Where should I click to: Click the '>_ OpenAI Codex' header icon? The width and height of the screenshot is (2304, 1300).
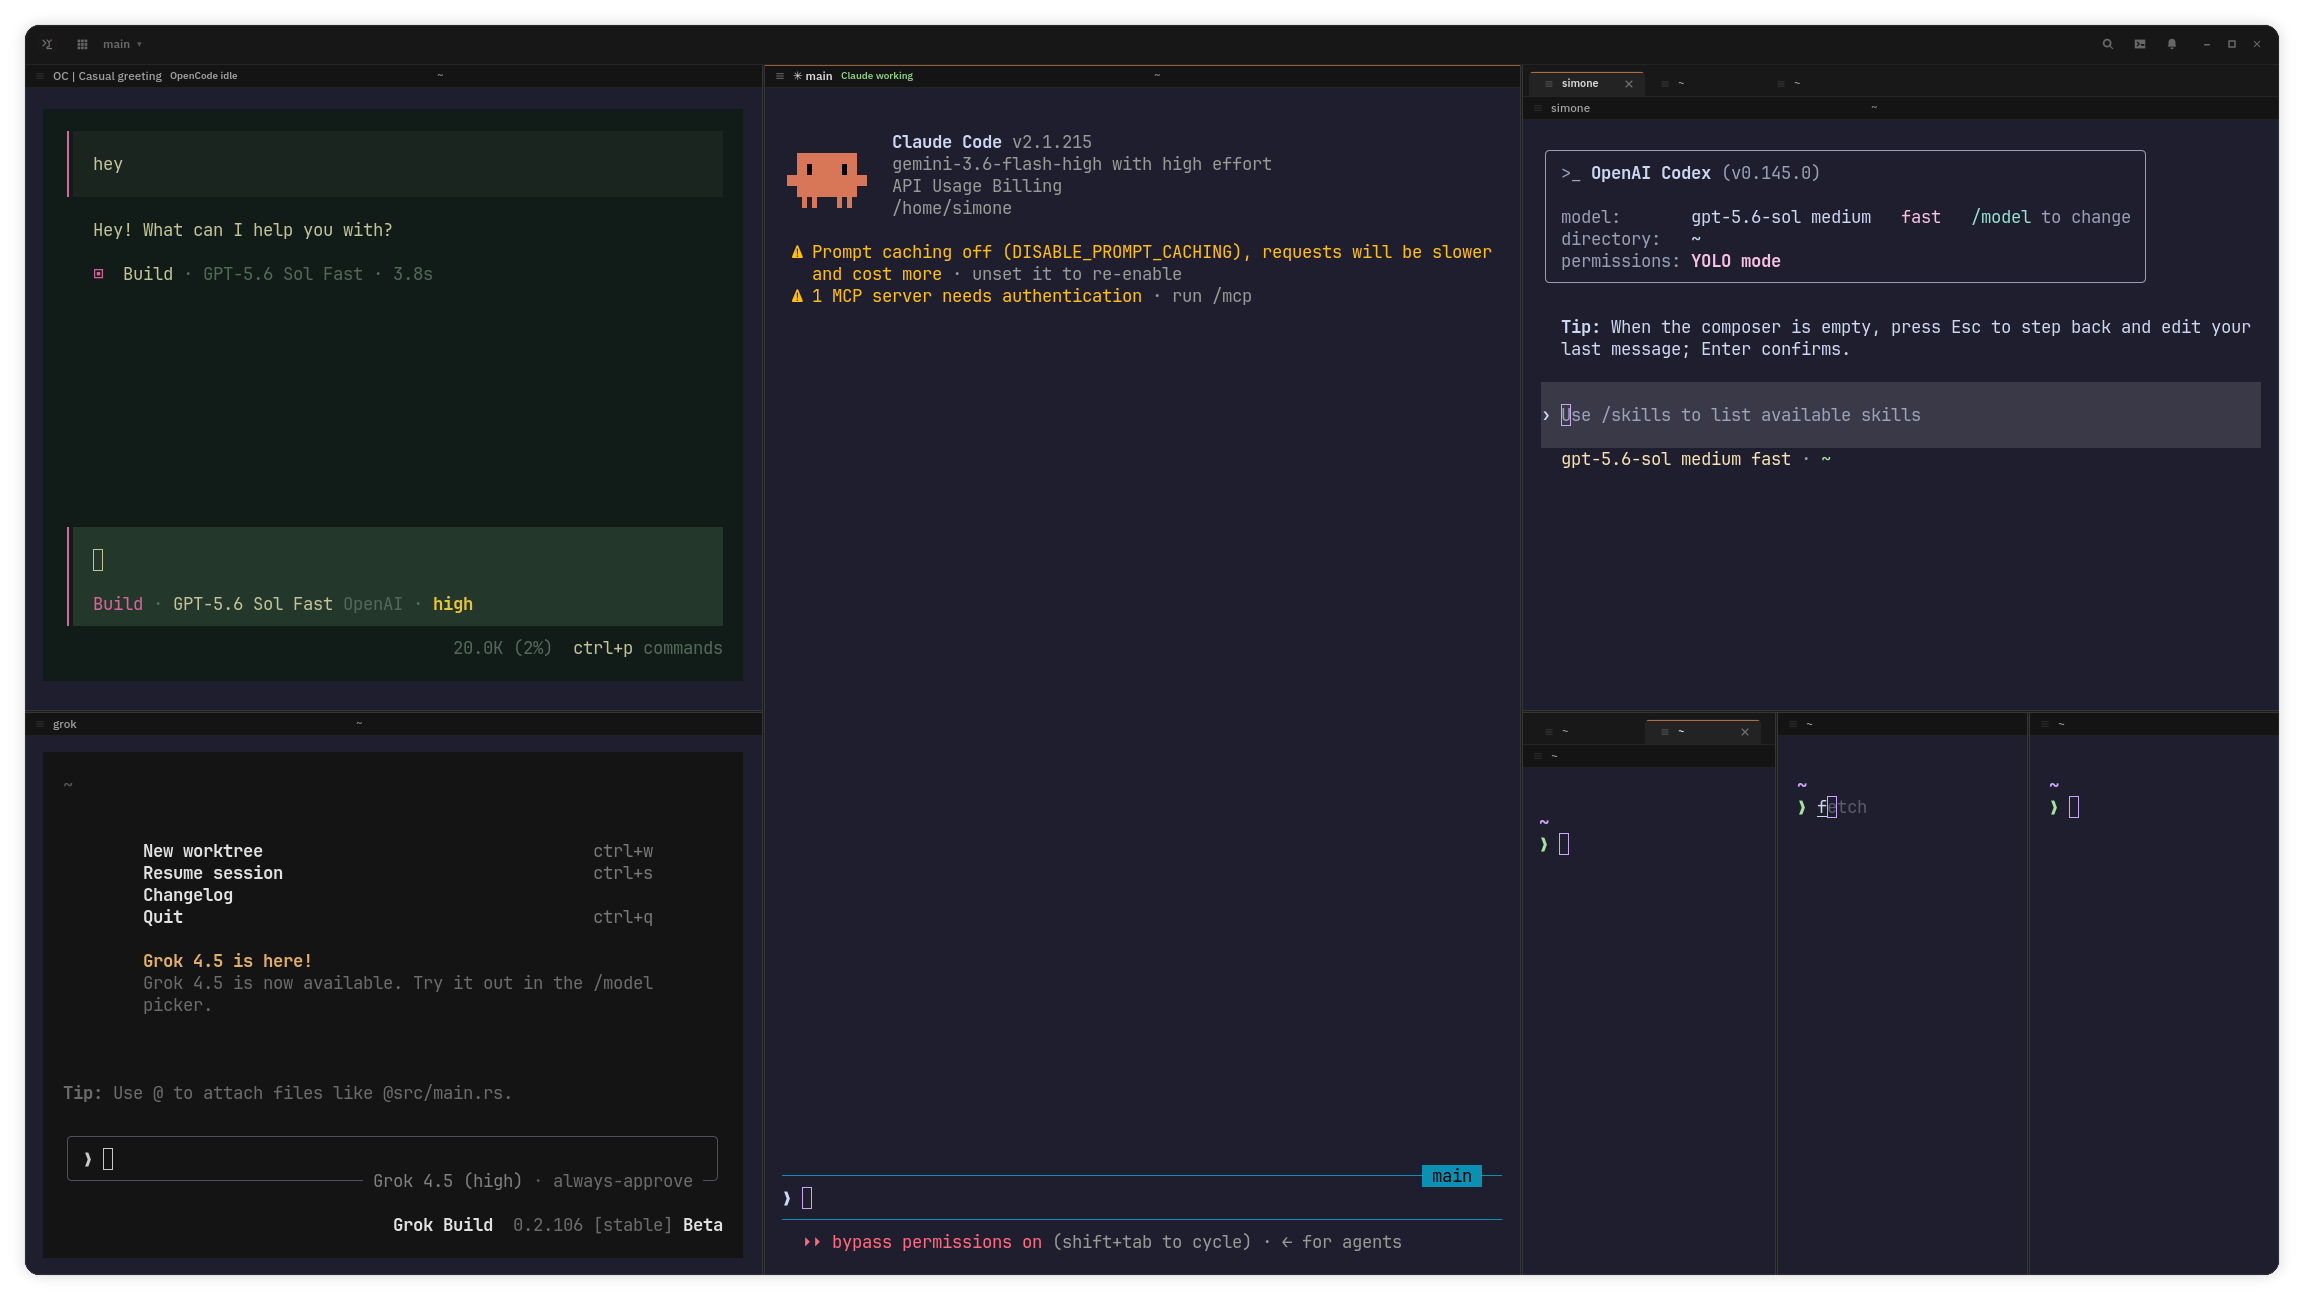1571,173
